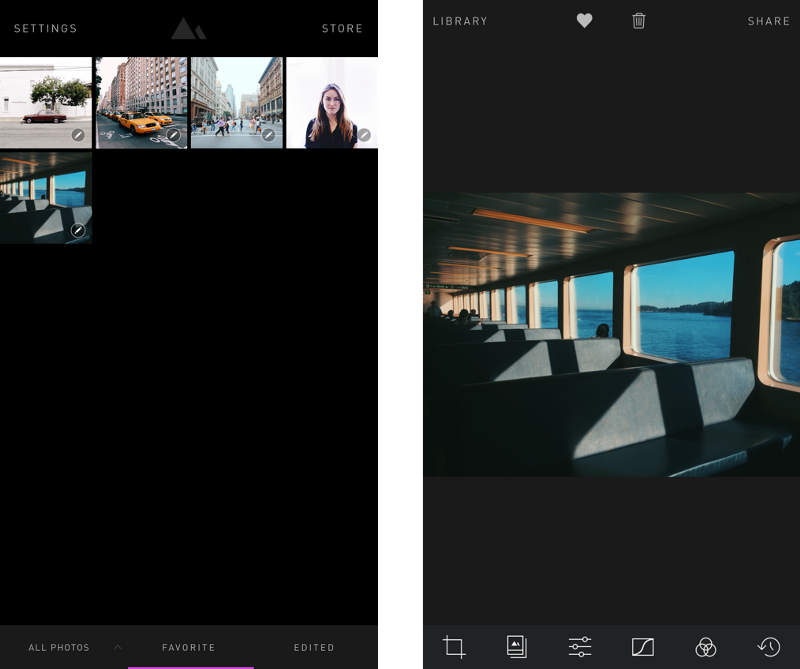Open the color circles icon
The height and width of the screenshot is (669, 800).
point(706,647)
